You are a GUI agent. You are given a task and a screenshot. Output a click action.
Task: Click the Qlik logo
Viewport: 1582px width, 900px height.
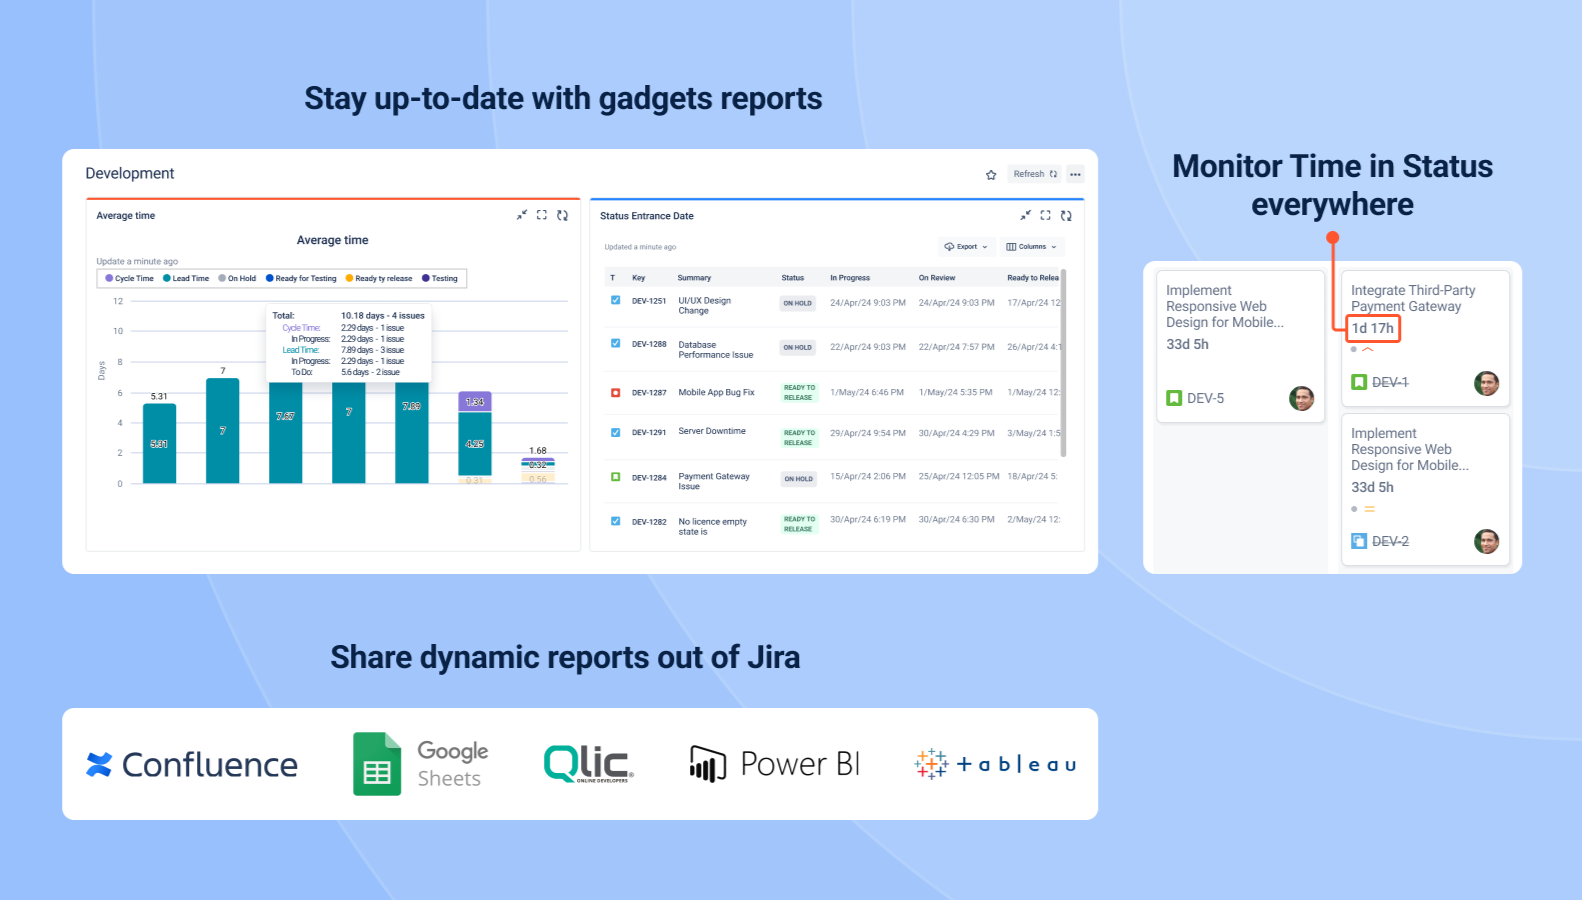[x=588, y=764]
